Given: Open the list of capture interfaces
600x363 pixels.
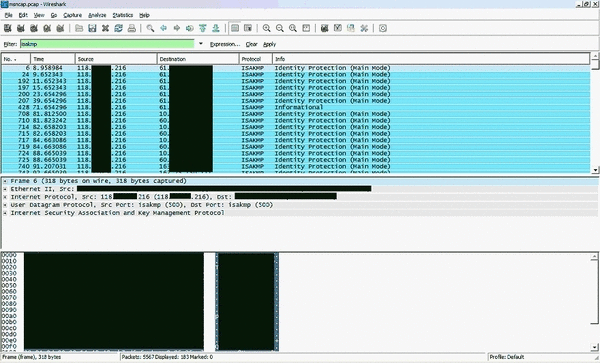Looking at the screenshot, I should (8, 28).
